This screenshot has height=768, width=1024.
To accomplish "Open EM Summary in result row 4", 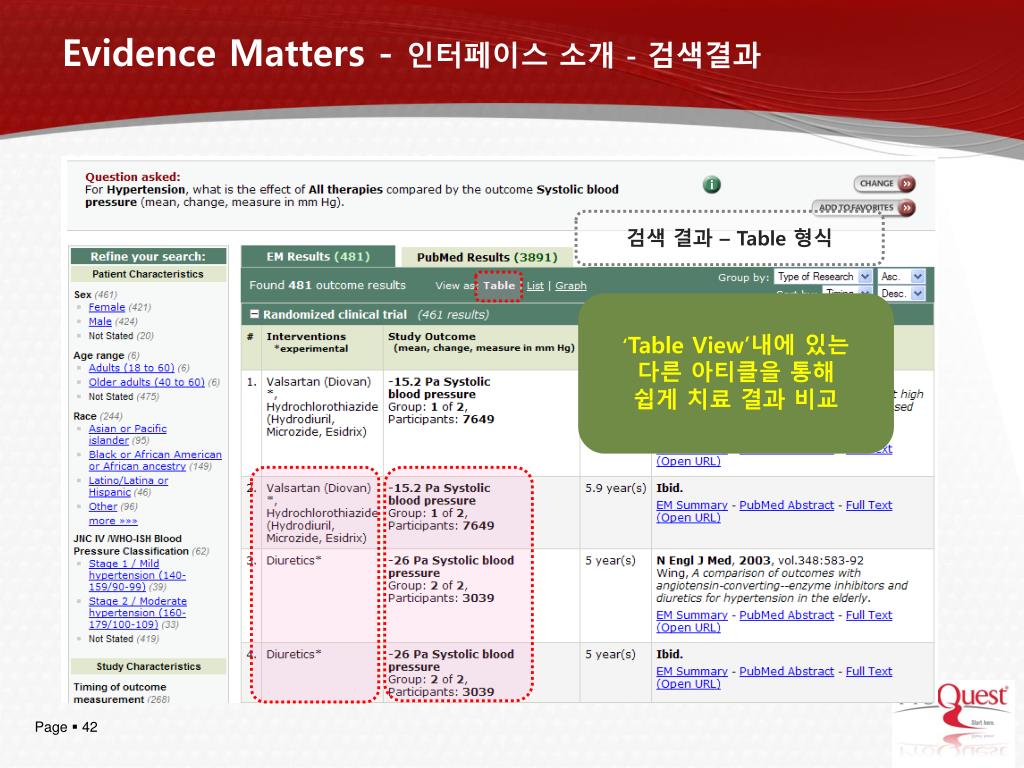I will pyautogui.click(x=692, y=671).
